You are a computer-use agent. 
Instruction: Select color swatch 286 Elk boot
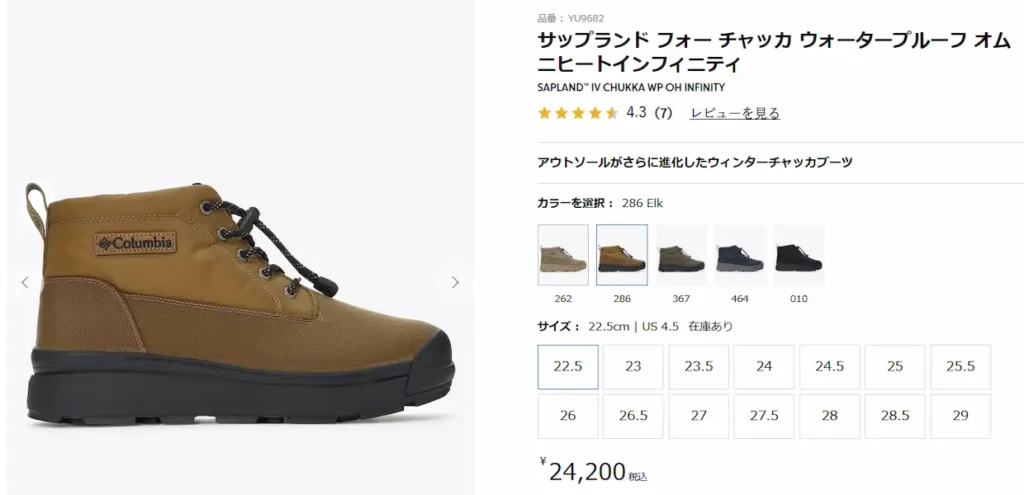[622, 255]
